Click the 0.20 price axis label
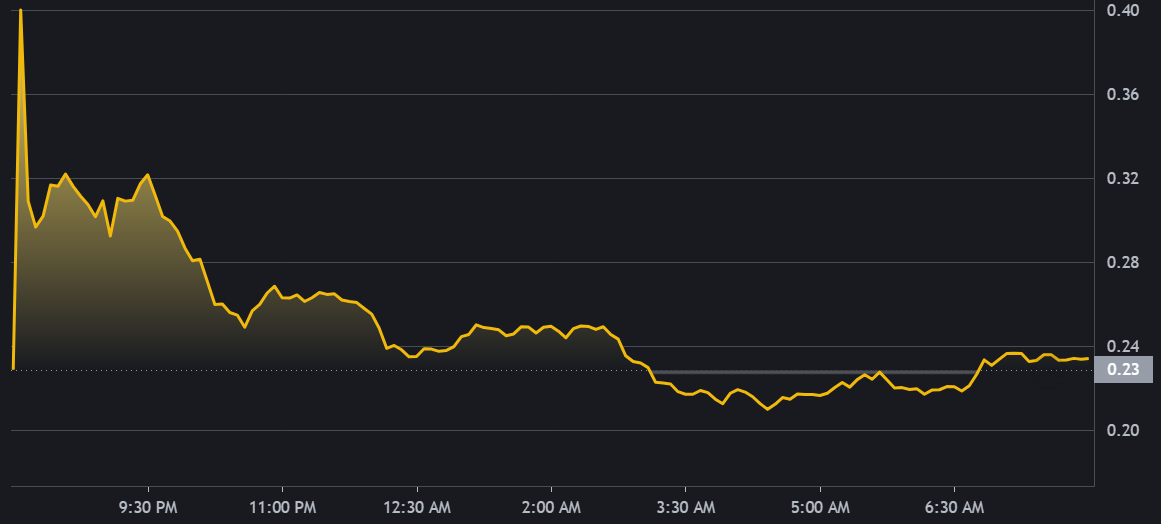Image resolution: width=1161 pixels, height=524 pixels. click(x=1123, y=431)
